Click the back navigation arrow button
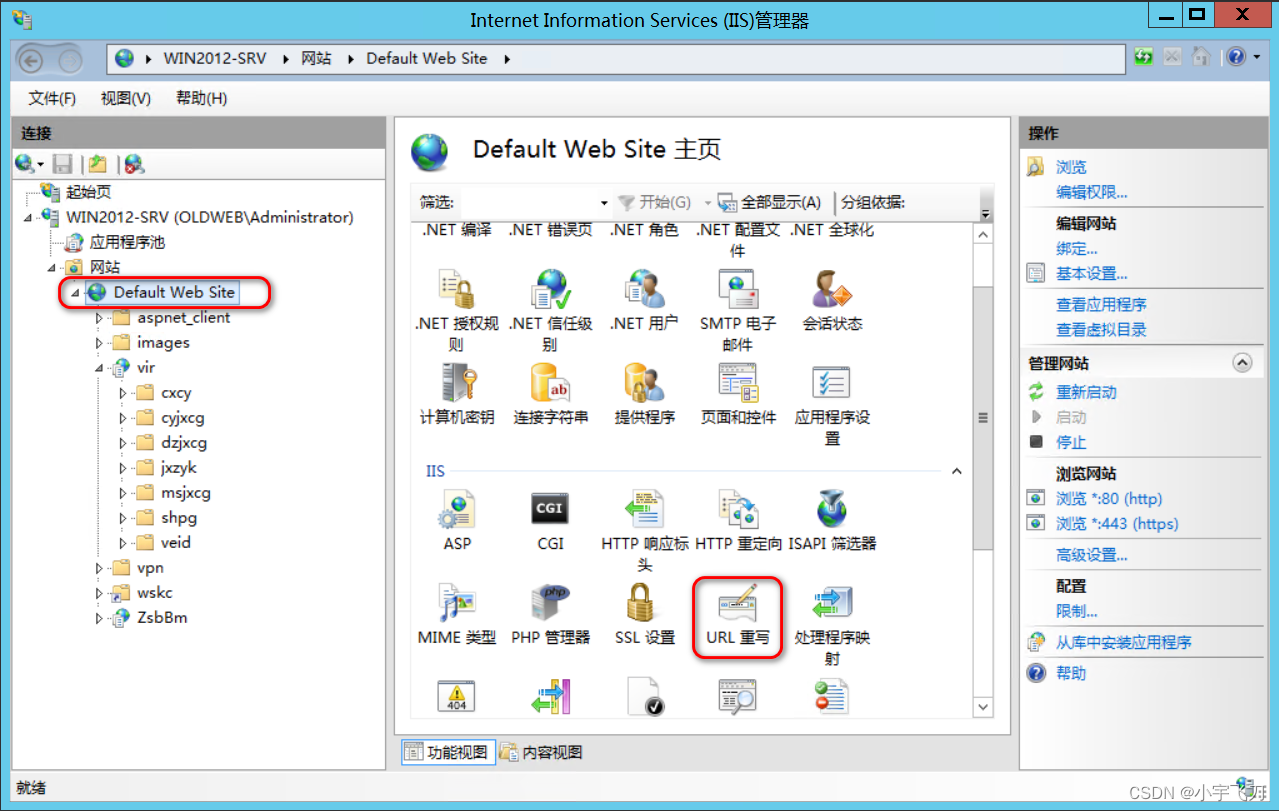1279x811 pixels. (x=31, y=60)
